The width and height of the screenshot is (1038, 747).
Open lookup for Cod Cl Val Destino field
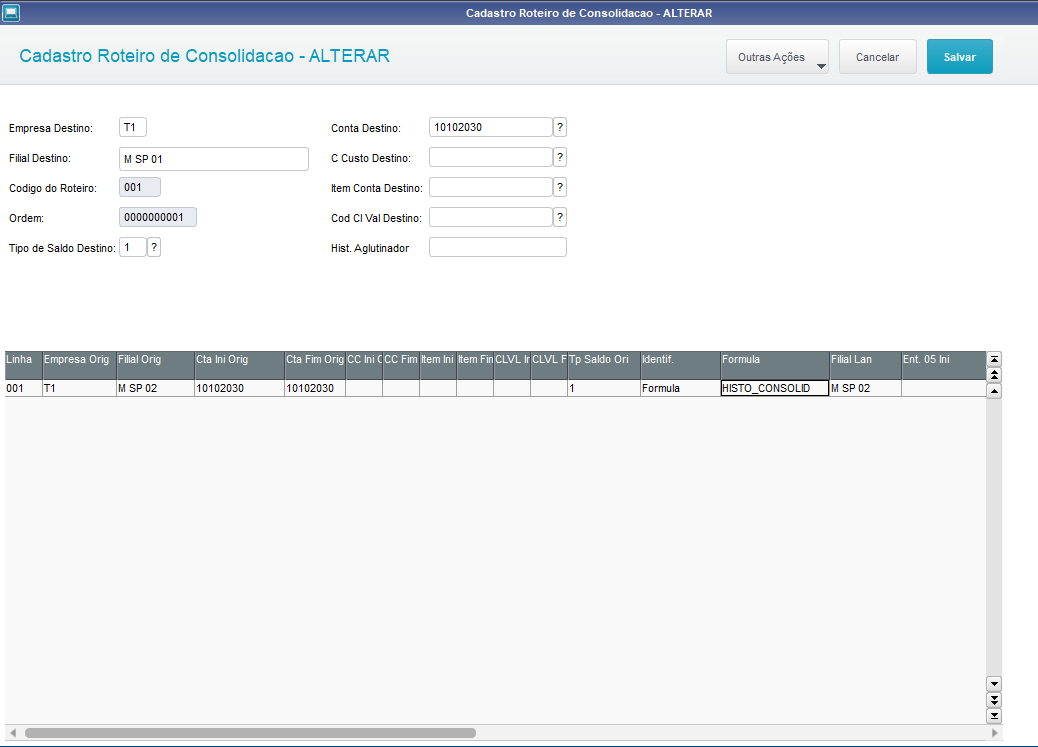coord(560,217)
